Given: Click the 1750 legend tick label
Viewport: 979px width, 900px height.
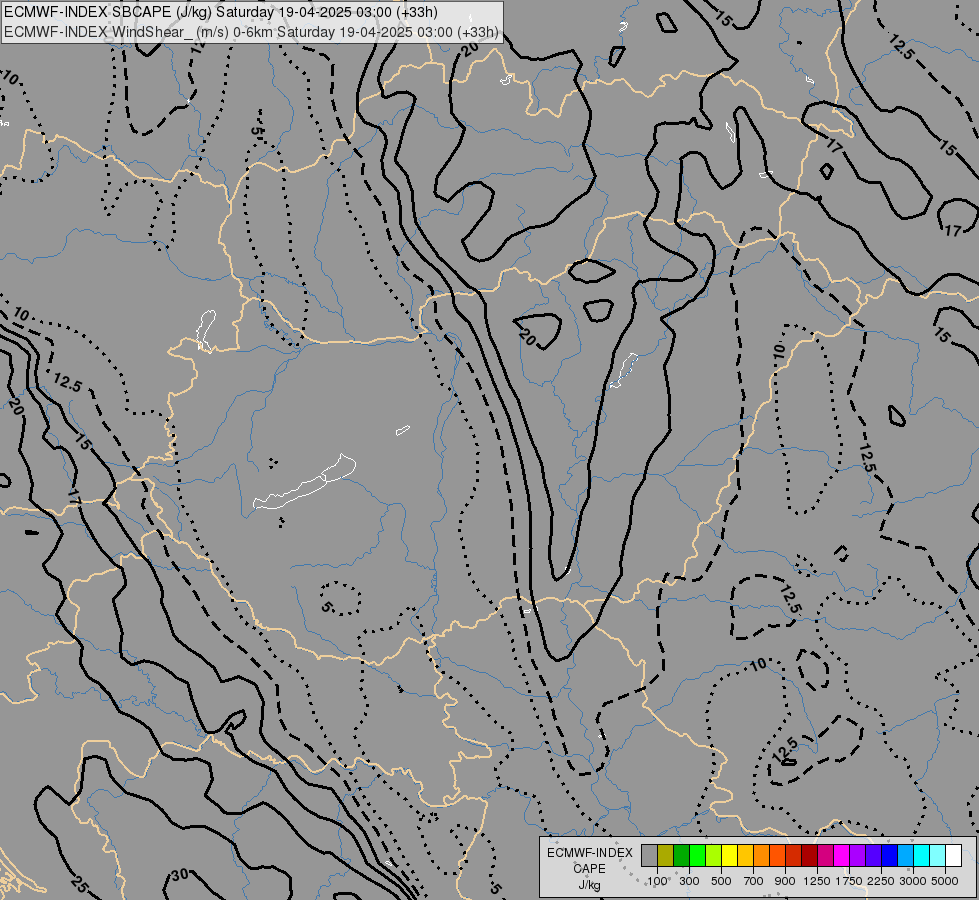Looking at the screenshot, I should point(849,881).
